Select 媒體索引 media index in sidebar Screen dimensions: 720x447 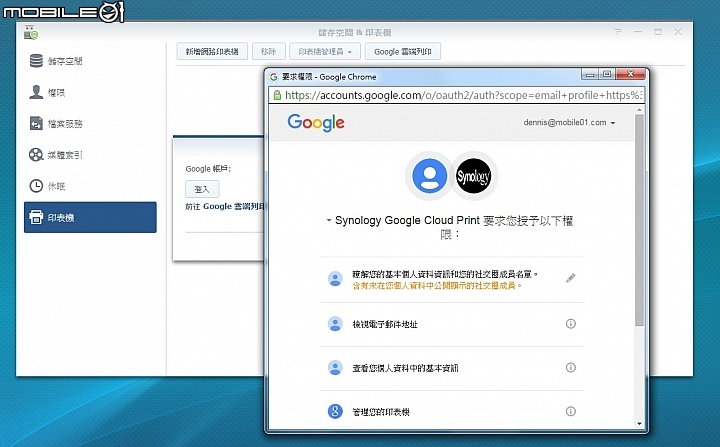[90, 155]
